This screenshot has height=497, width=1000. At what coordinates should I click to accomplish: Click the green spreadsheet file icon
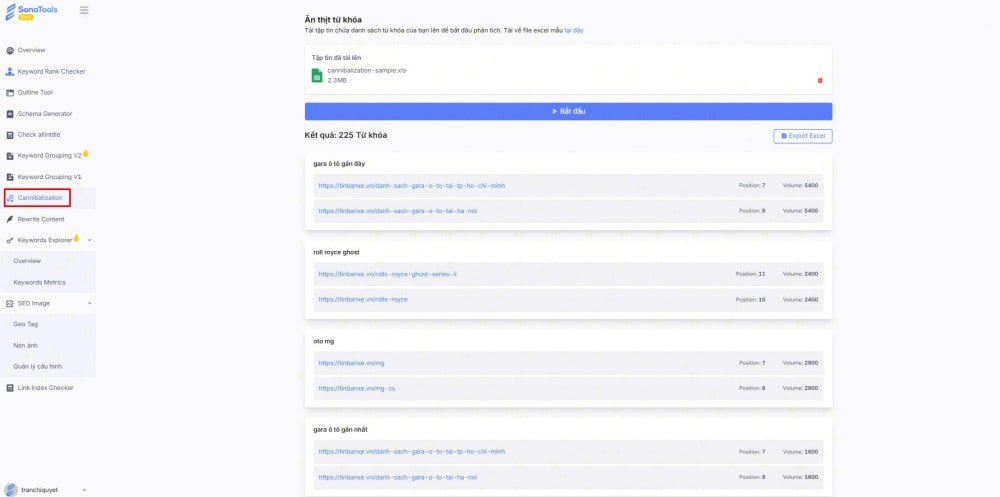pyautogui.click(x=317, y=75)
